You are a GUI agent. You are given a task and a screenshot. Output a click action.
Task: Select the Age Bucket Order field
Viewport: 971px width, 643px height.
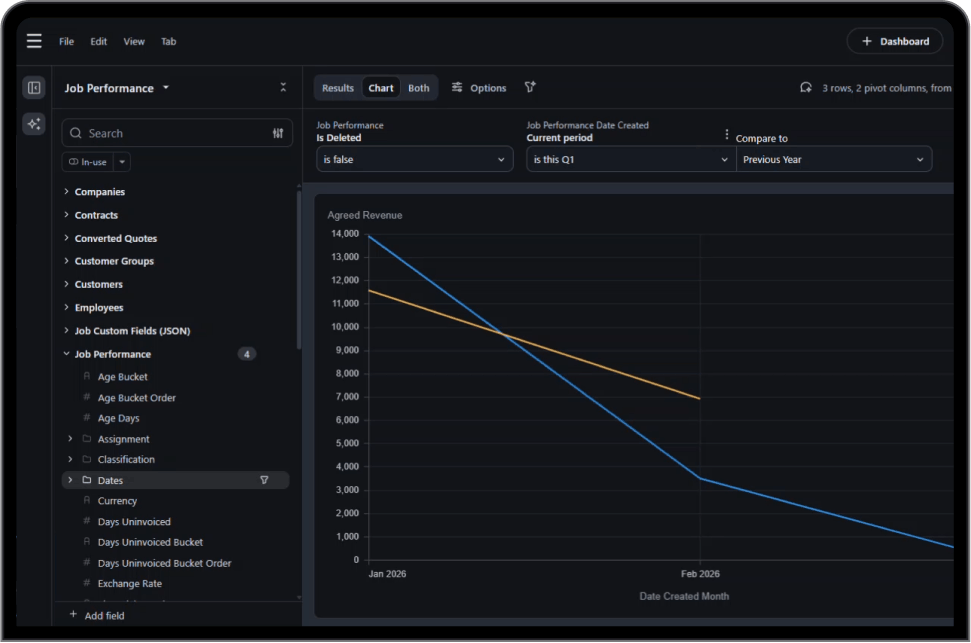tap(137, 398)
